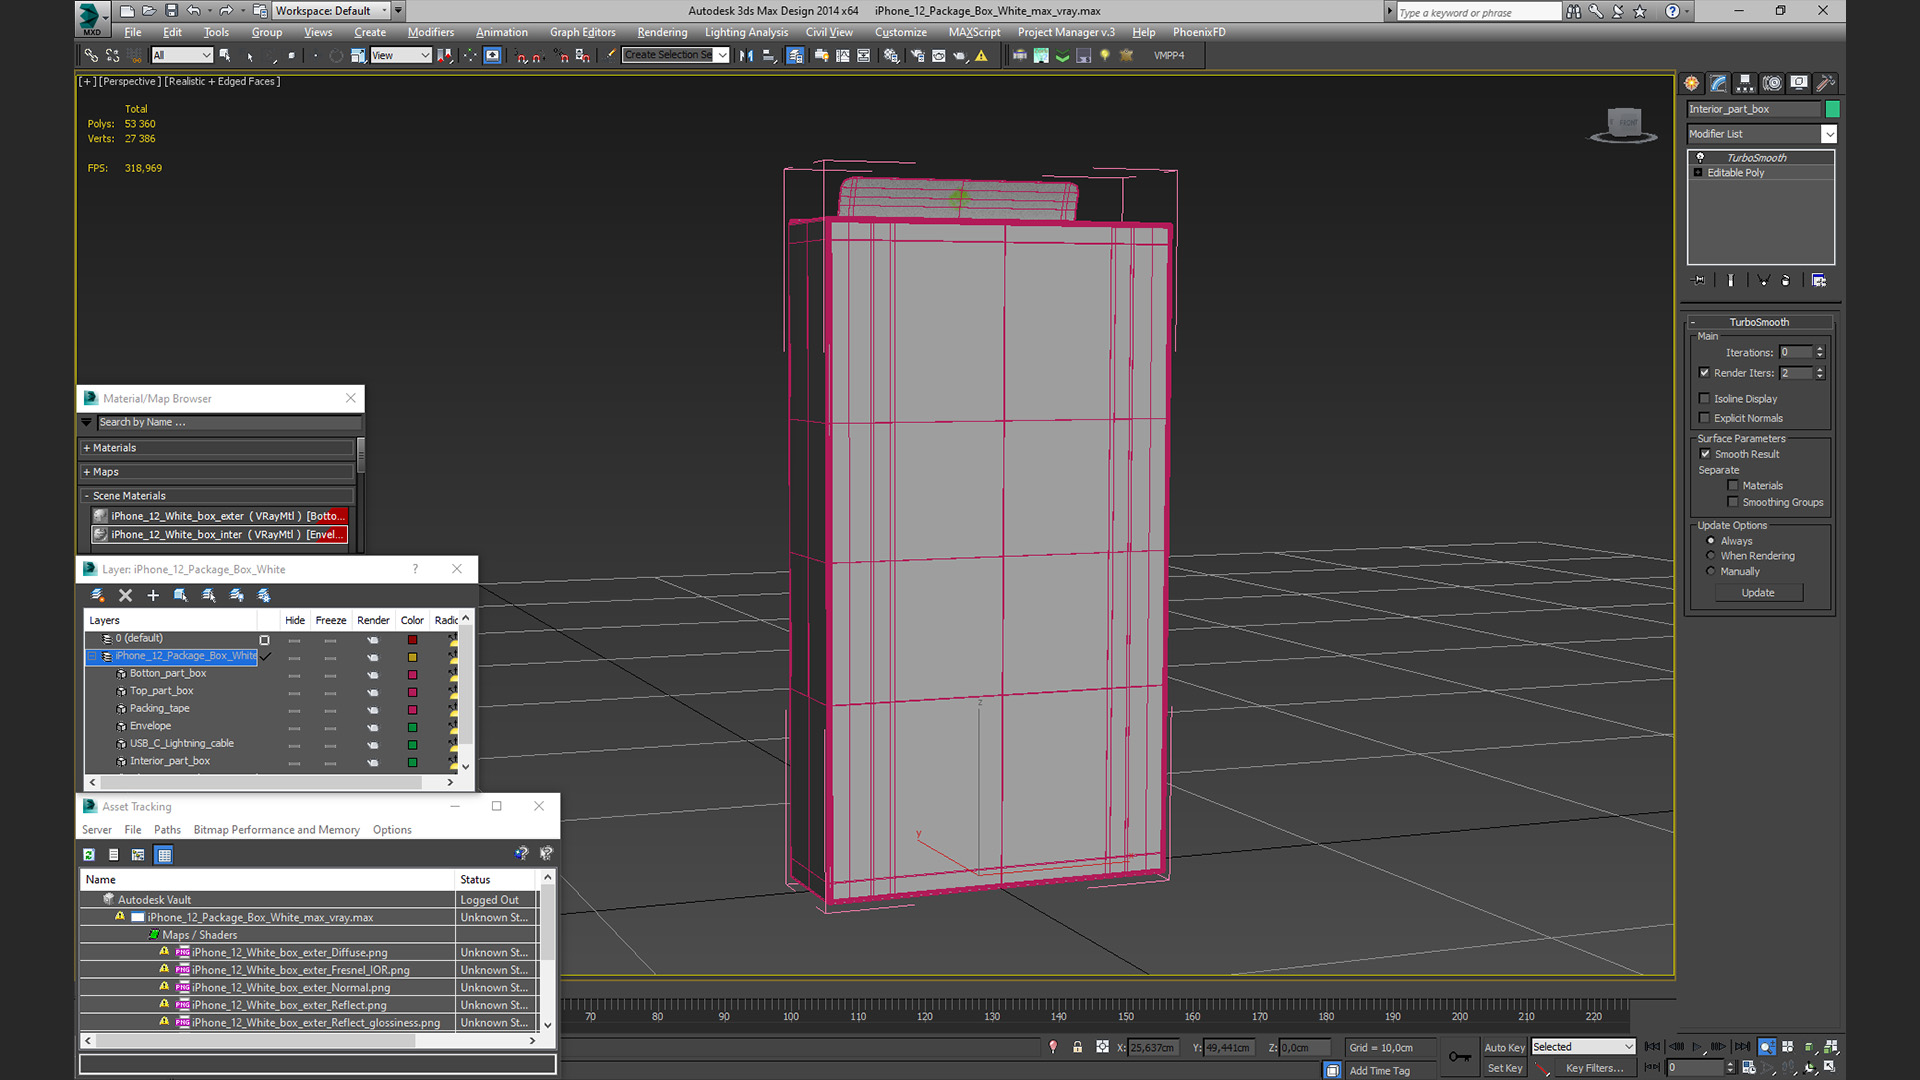
Task: Toggle Smooth Result checkbox
Action: 1705,454
